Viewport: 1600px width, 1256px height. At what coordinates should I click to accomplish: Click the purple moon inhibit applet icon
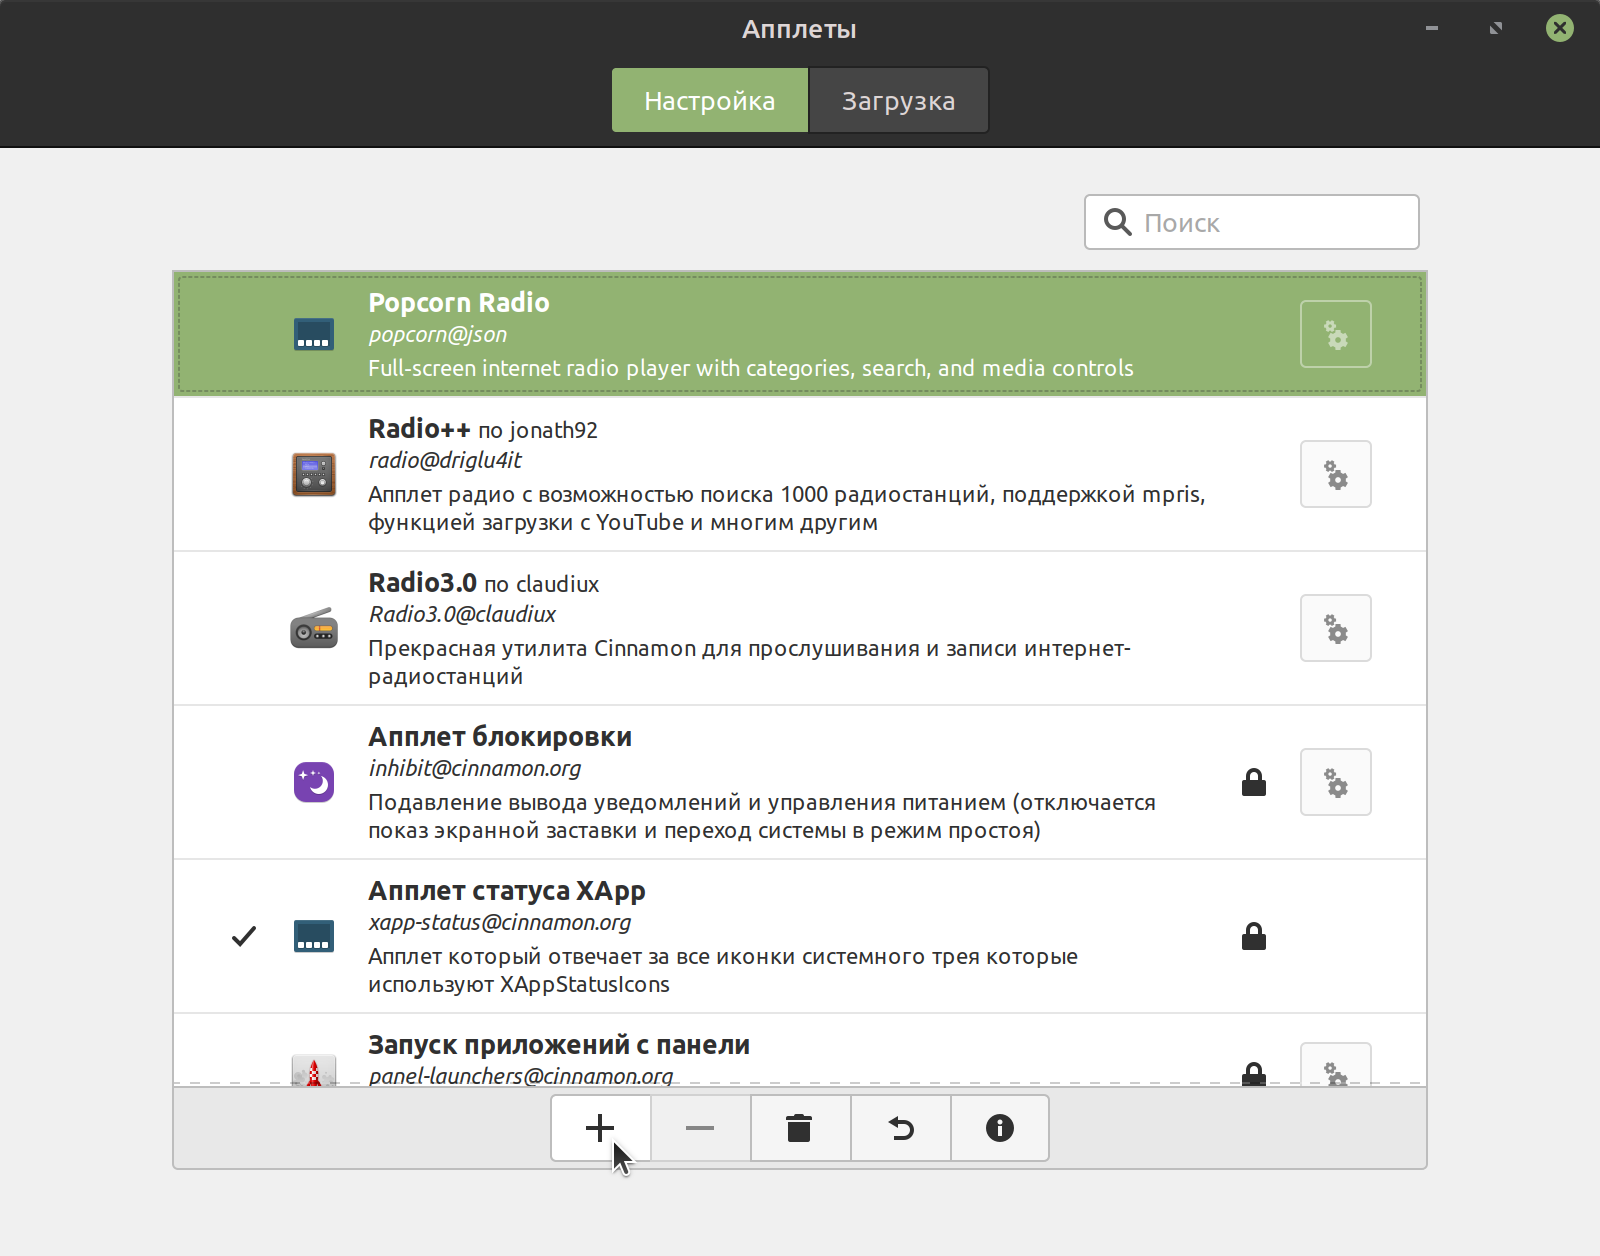pyautogui.click(x=314, y=782)
